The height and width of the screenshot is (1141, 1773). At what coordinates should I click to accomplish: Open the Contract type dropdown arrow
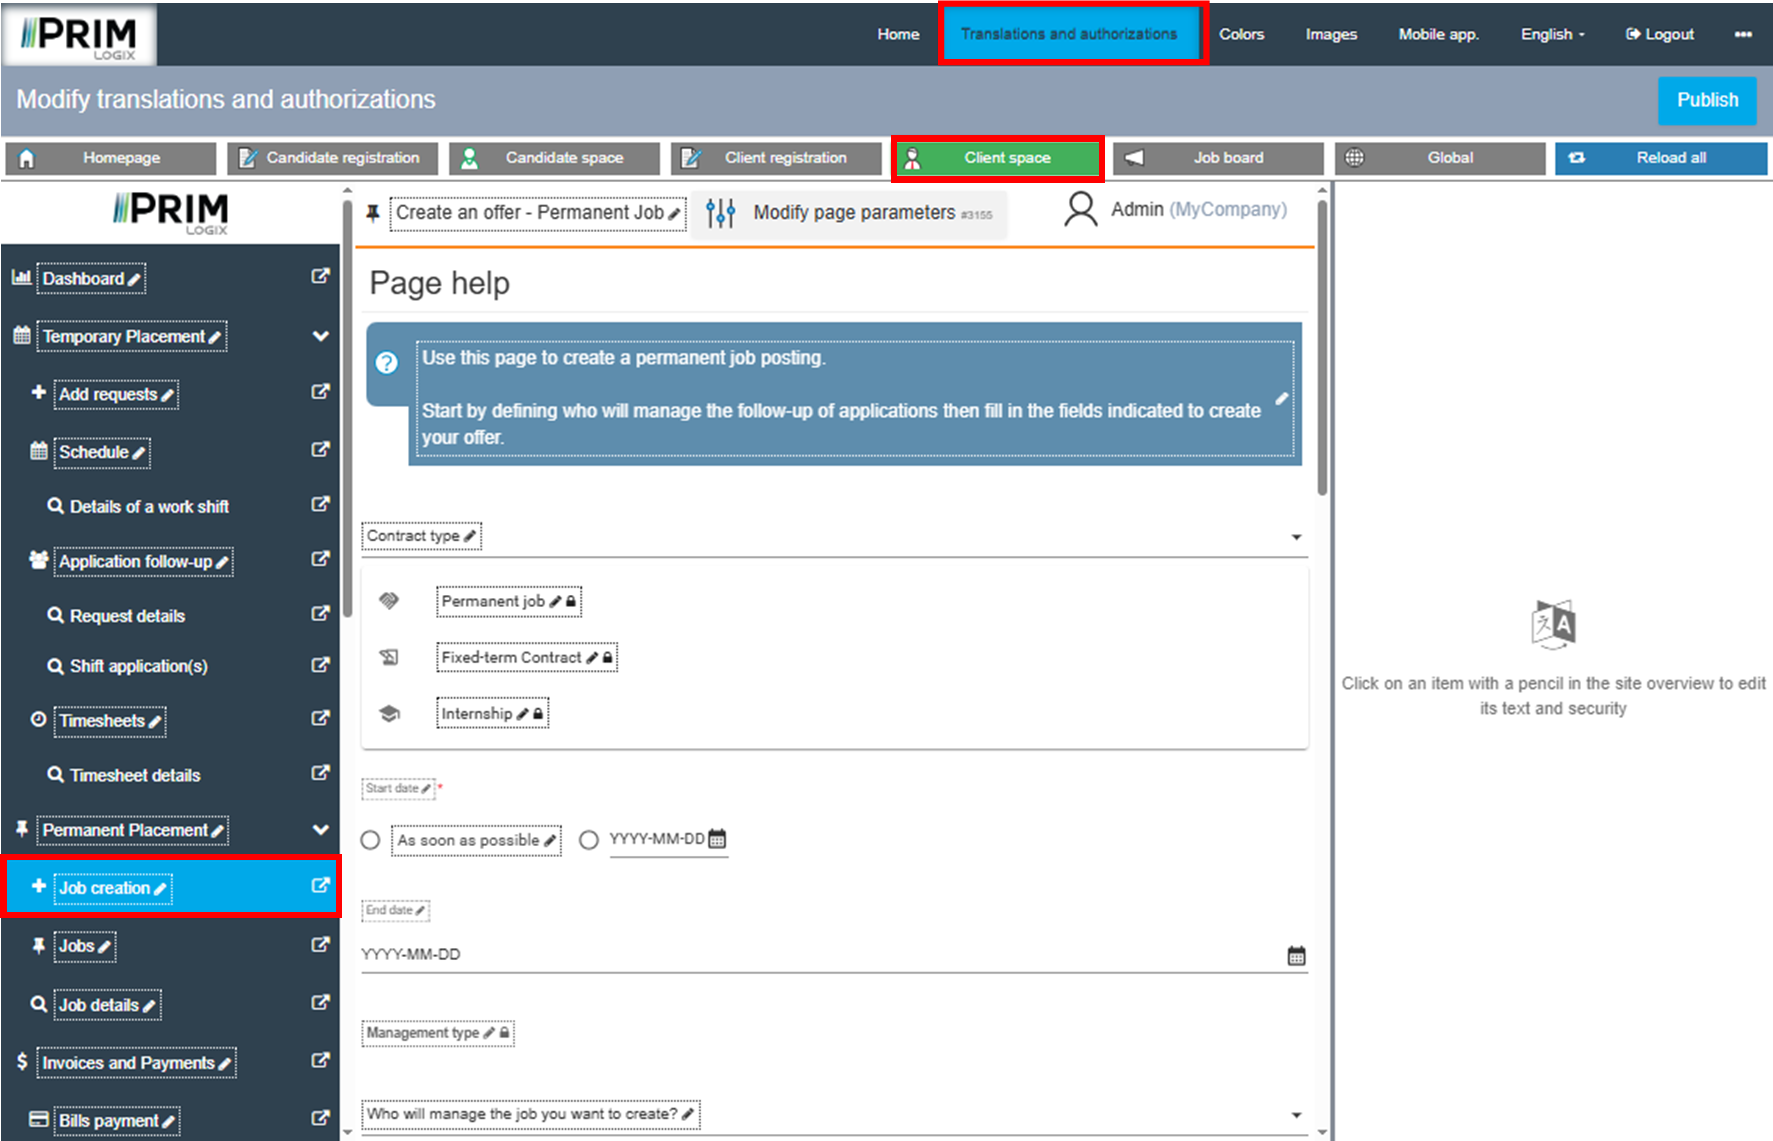point(1296,537)
